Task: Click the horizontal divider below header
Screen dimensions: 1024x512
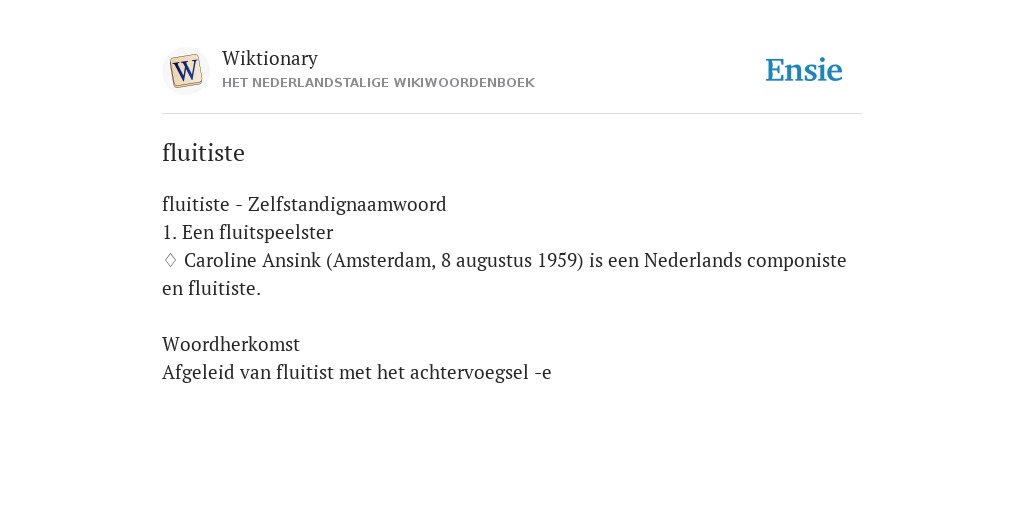Action: (x=512, y=114)
